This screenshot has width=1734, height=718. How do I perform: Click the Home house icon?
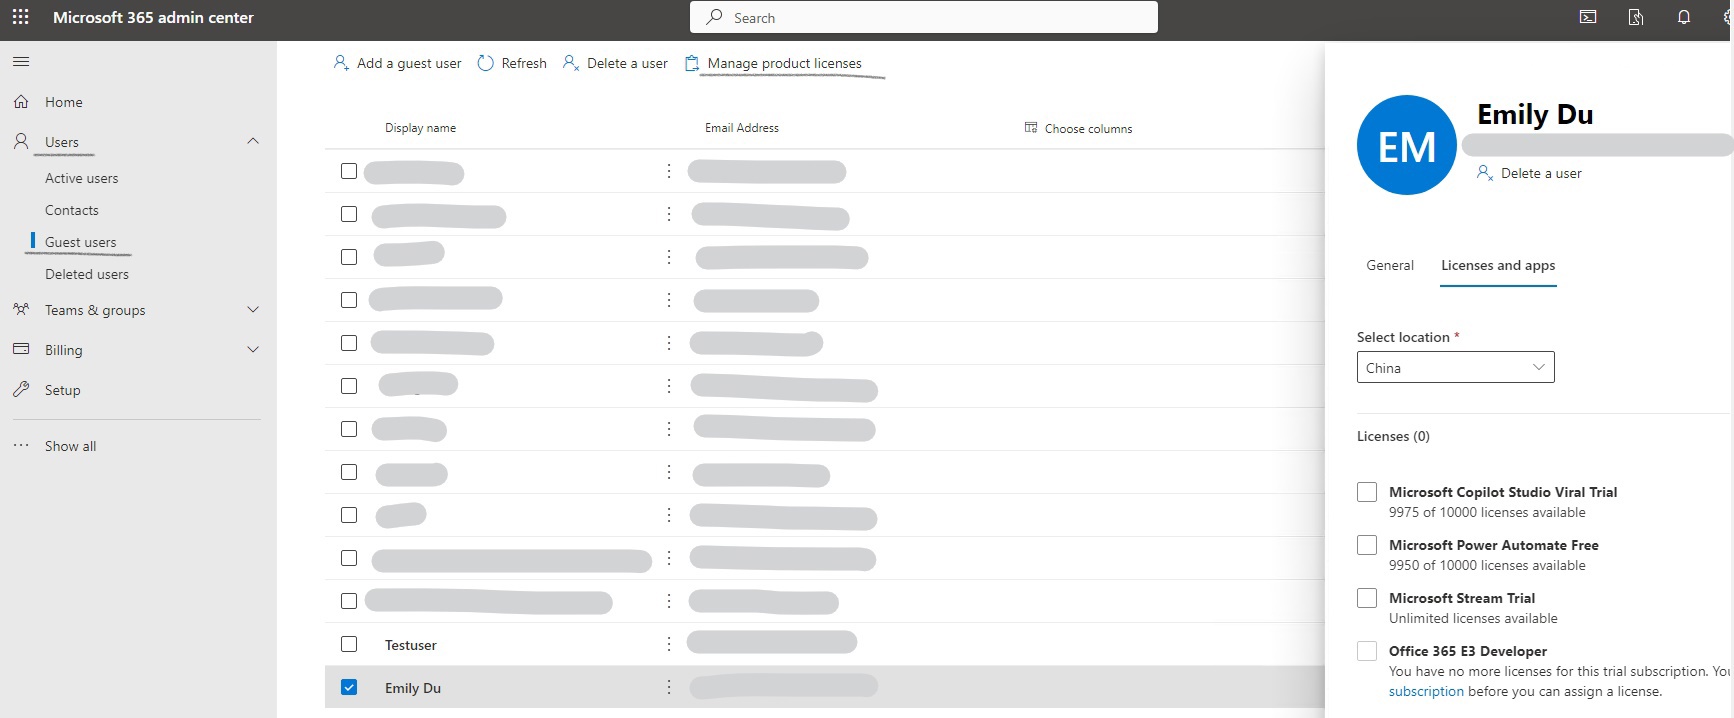tap(21, 101)
